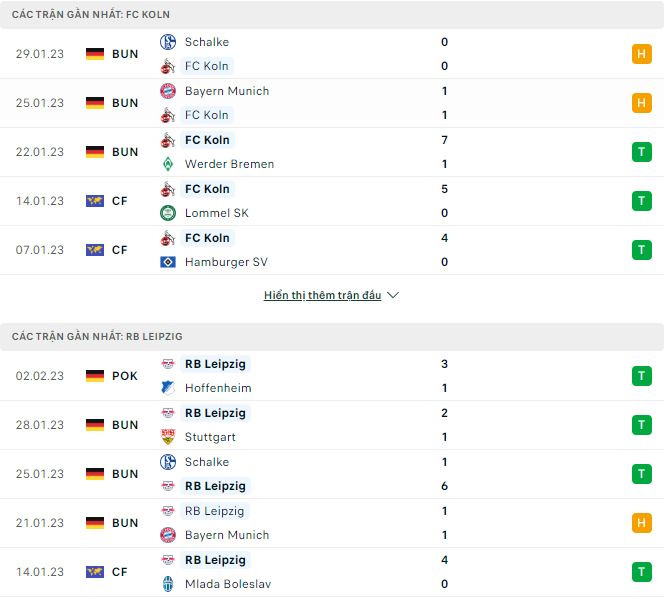669x599 pixels.
Task: Click the Schalke crest in the 29.01.23 match
Action: coord(168,42)
